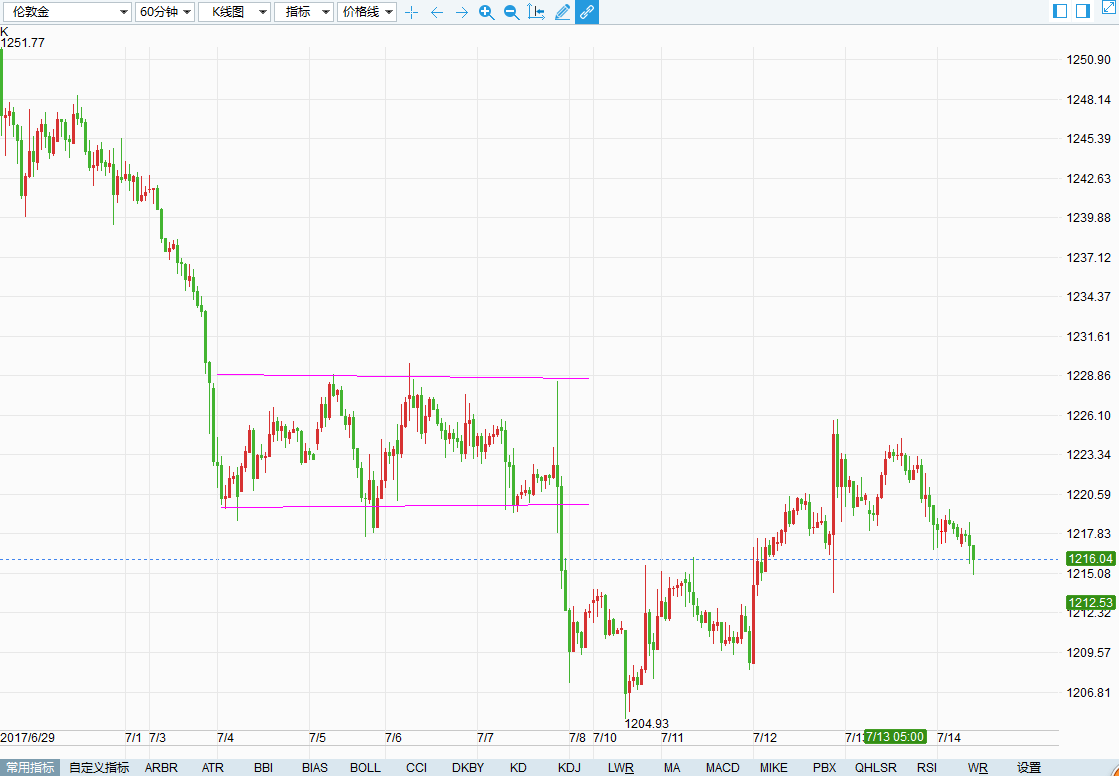Click the upper magenta trend line
This screenshot has width=1119, height=776.
point(400,376)
